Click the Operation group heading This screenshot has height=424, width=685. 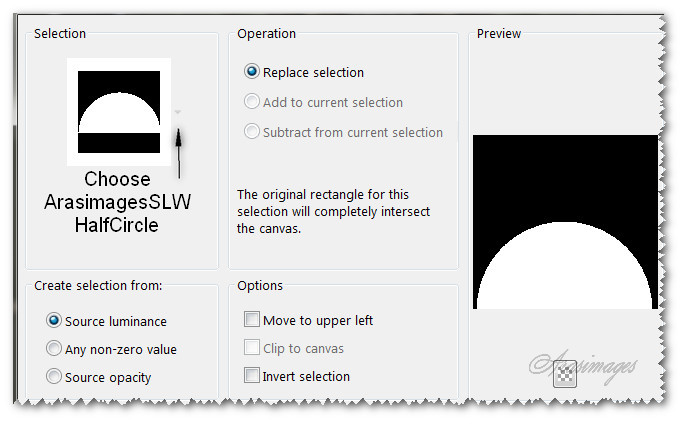click(x=267, y=34)
